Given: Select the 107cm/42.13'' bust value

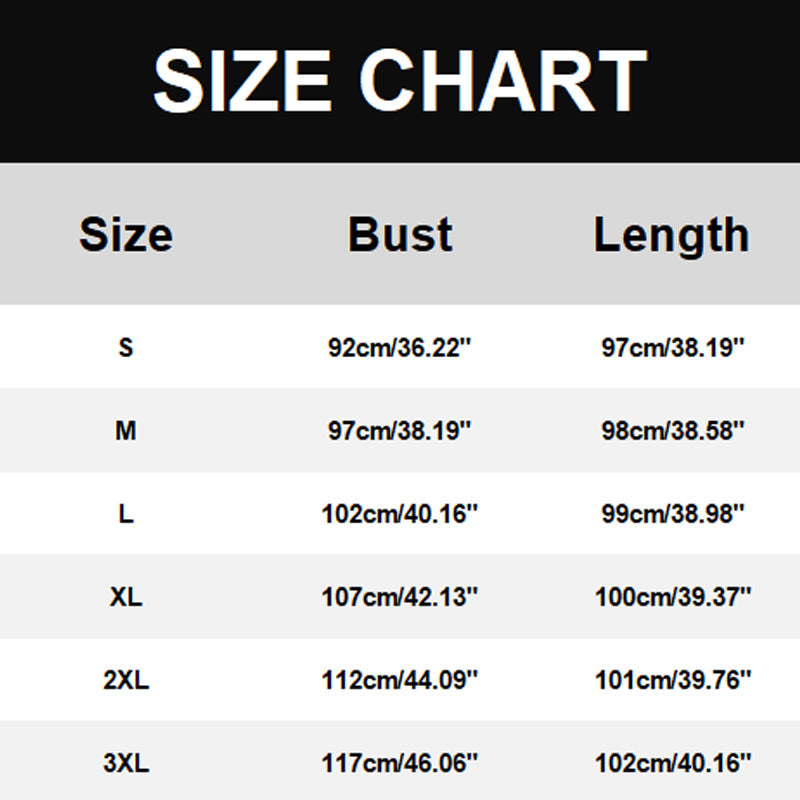Looking at the screenshot, I should pos(400,598).
